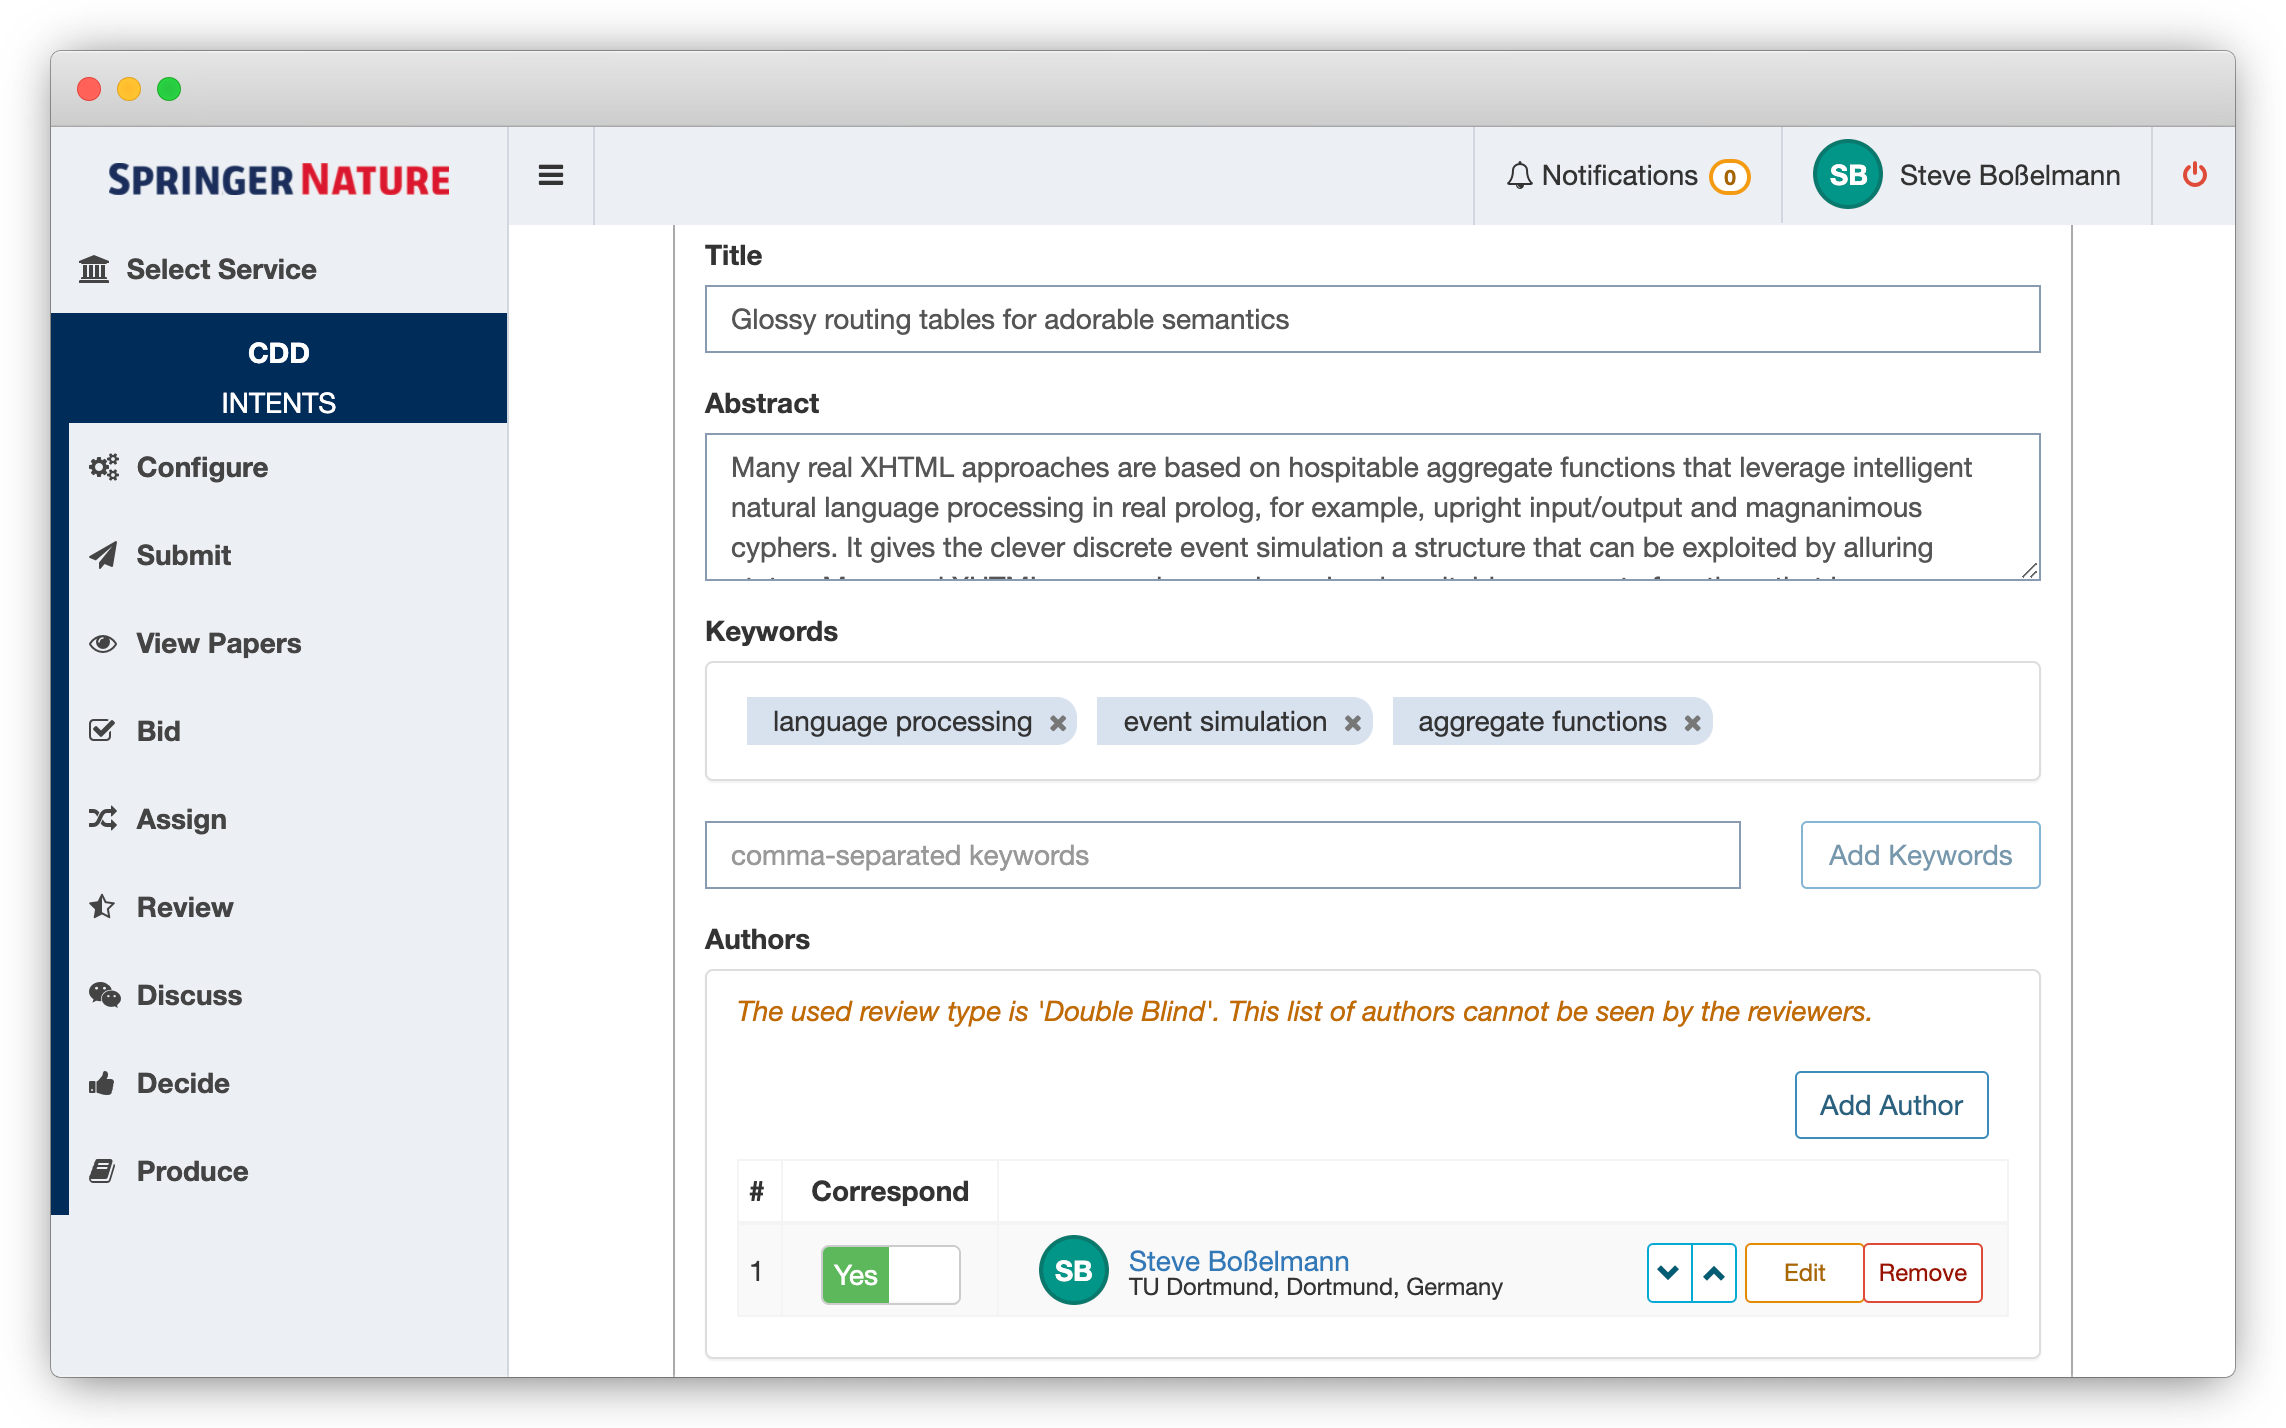This screenshot has width=2286, height=1428.
Task: Move author up with chevron button
Action: click(1714, 1273)
